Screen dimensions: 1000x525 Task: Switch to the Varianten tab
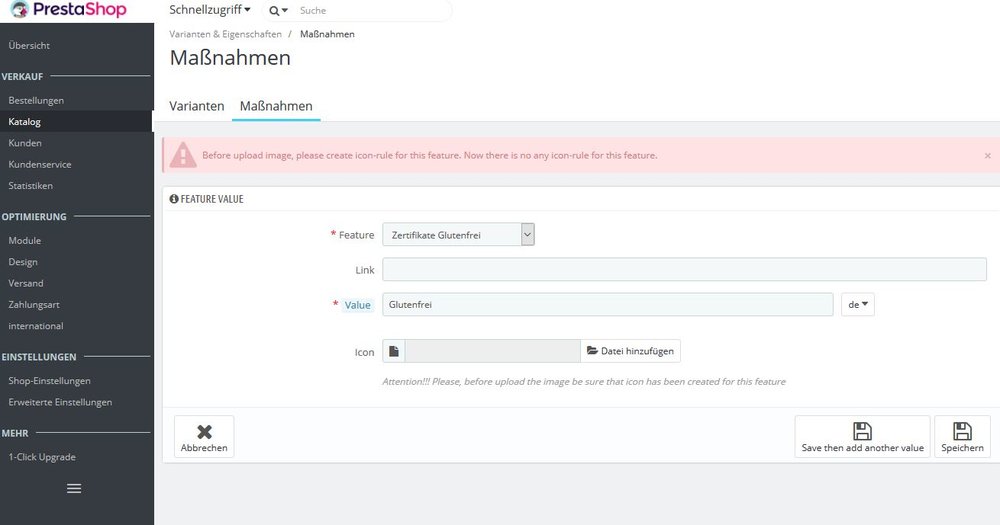pyautogui.click(x=196, y=106)
